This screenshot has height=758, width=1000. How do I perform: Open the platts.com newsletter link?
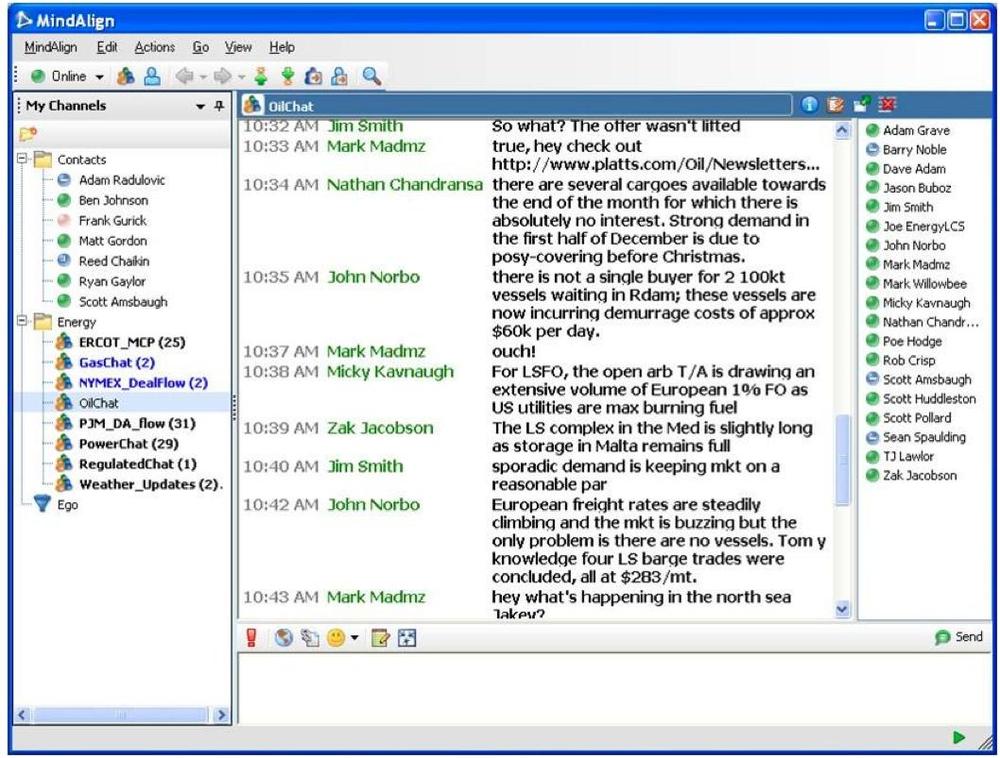(656, 164)
